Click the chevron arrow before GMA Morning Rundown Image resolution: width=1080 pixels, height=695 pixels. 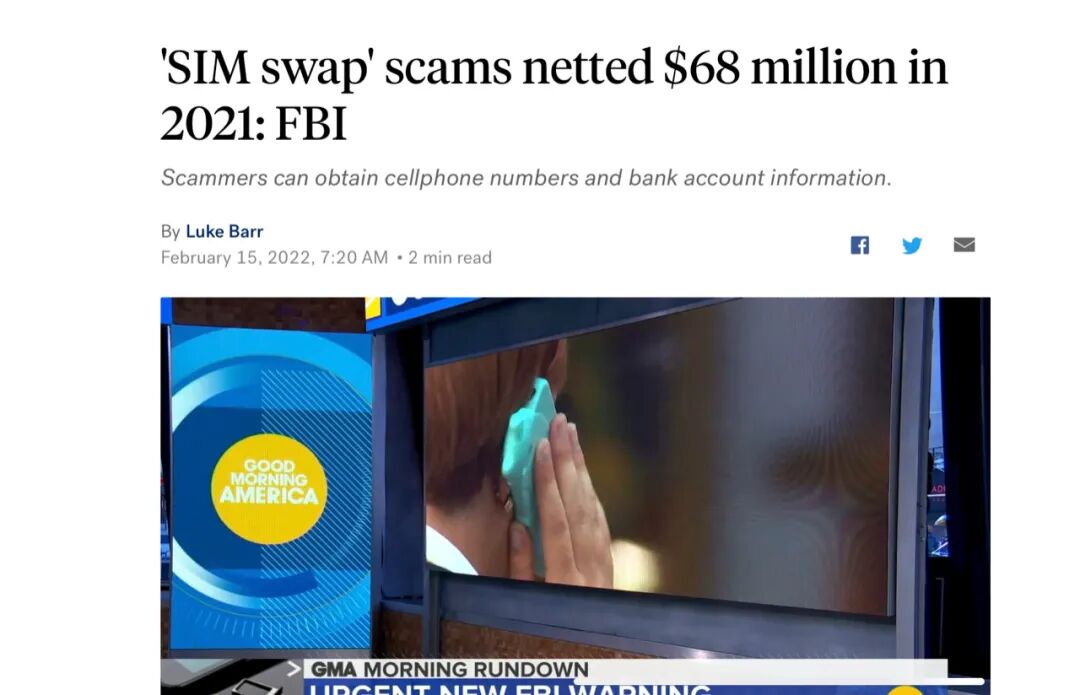pyautogui.click(x=293, y=668)
